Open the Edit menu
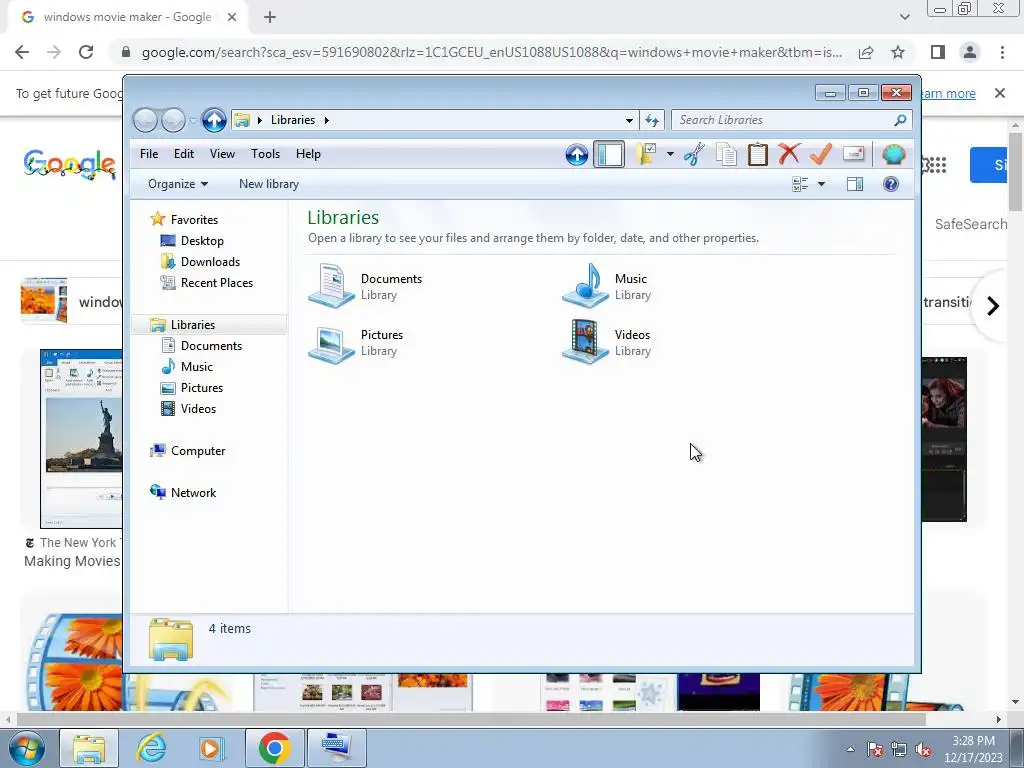This screenshot has width=1024, height=768. pos(184,154)
